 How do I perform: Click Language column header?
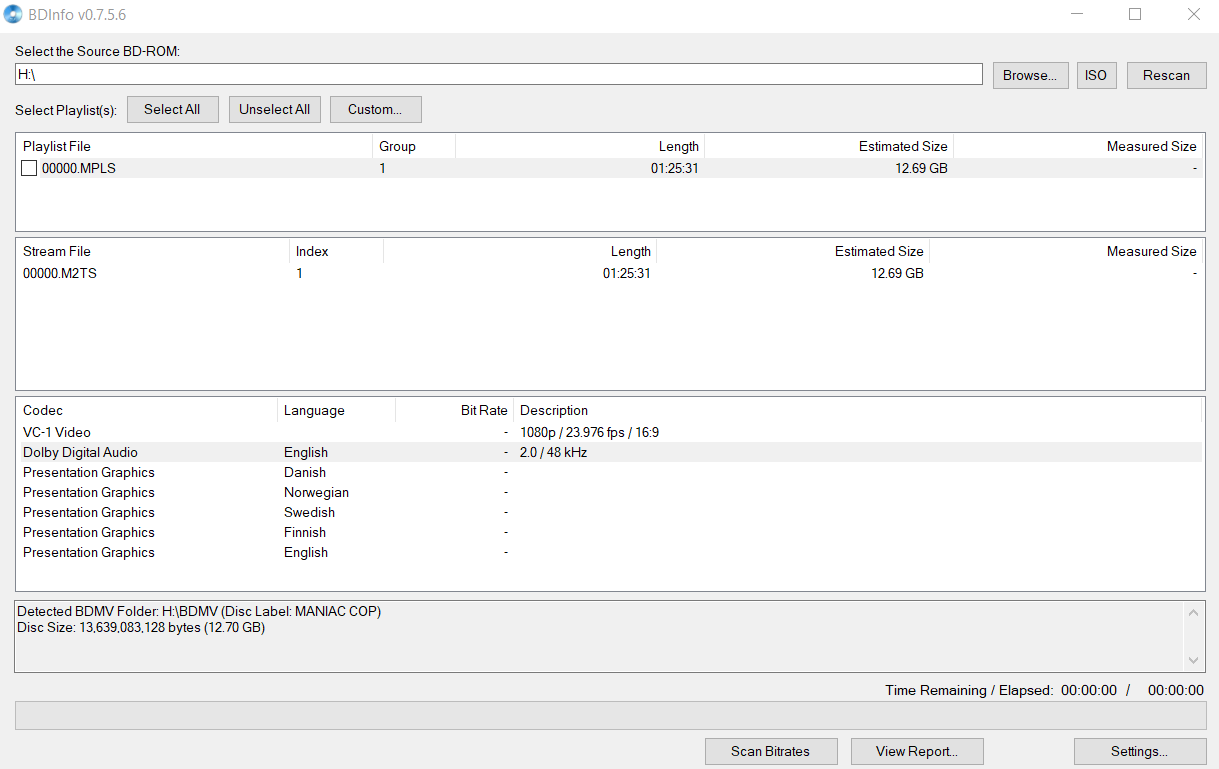click(x=336, y=410)
